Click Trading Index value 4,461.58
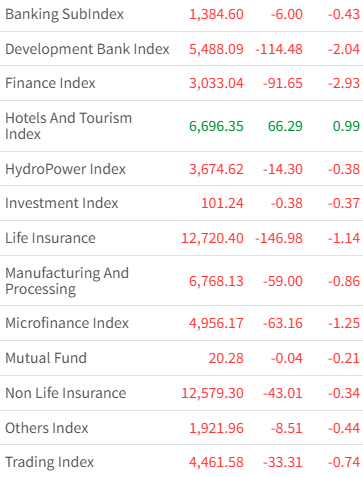This screenshot has height=477, width=363. pos(216,462)
